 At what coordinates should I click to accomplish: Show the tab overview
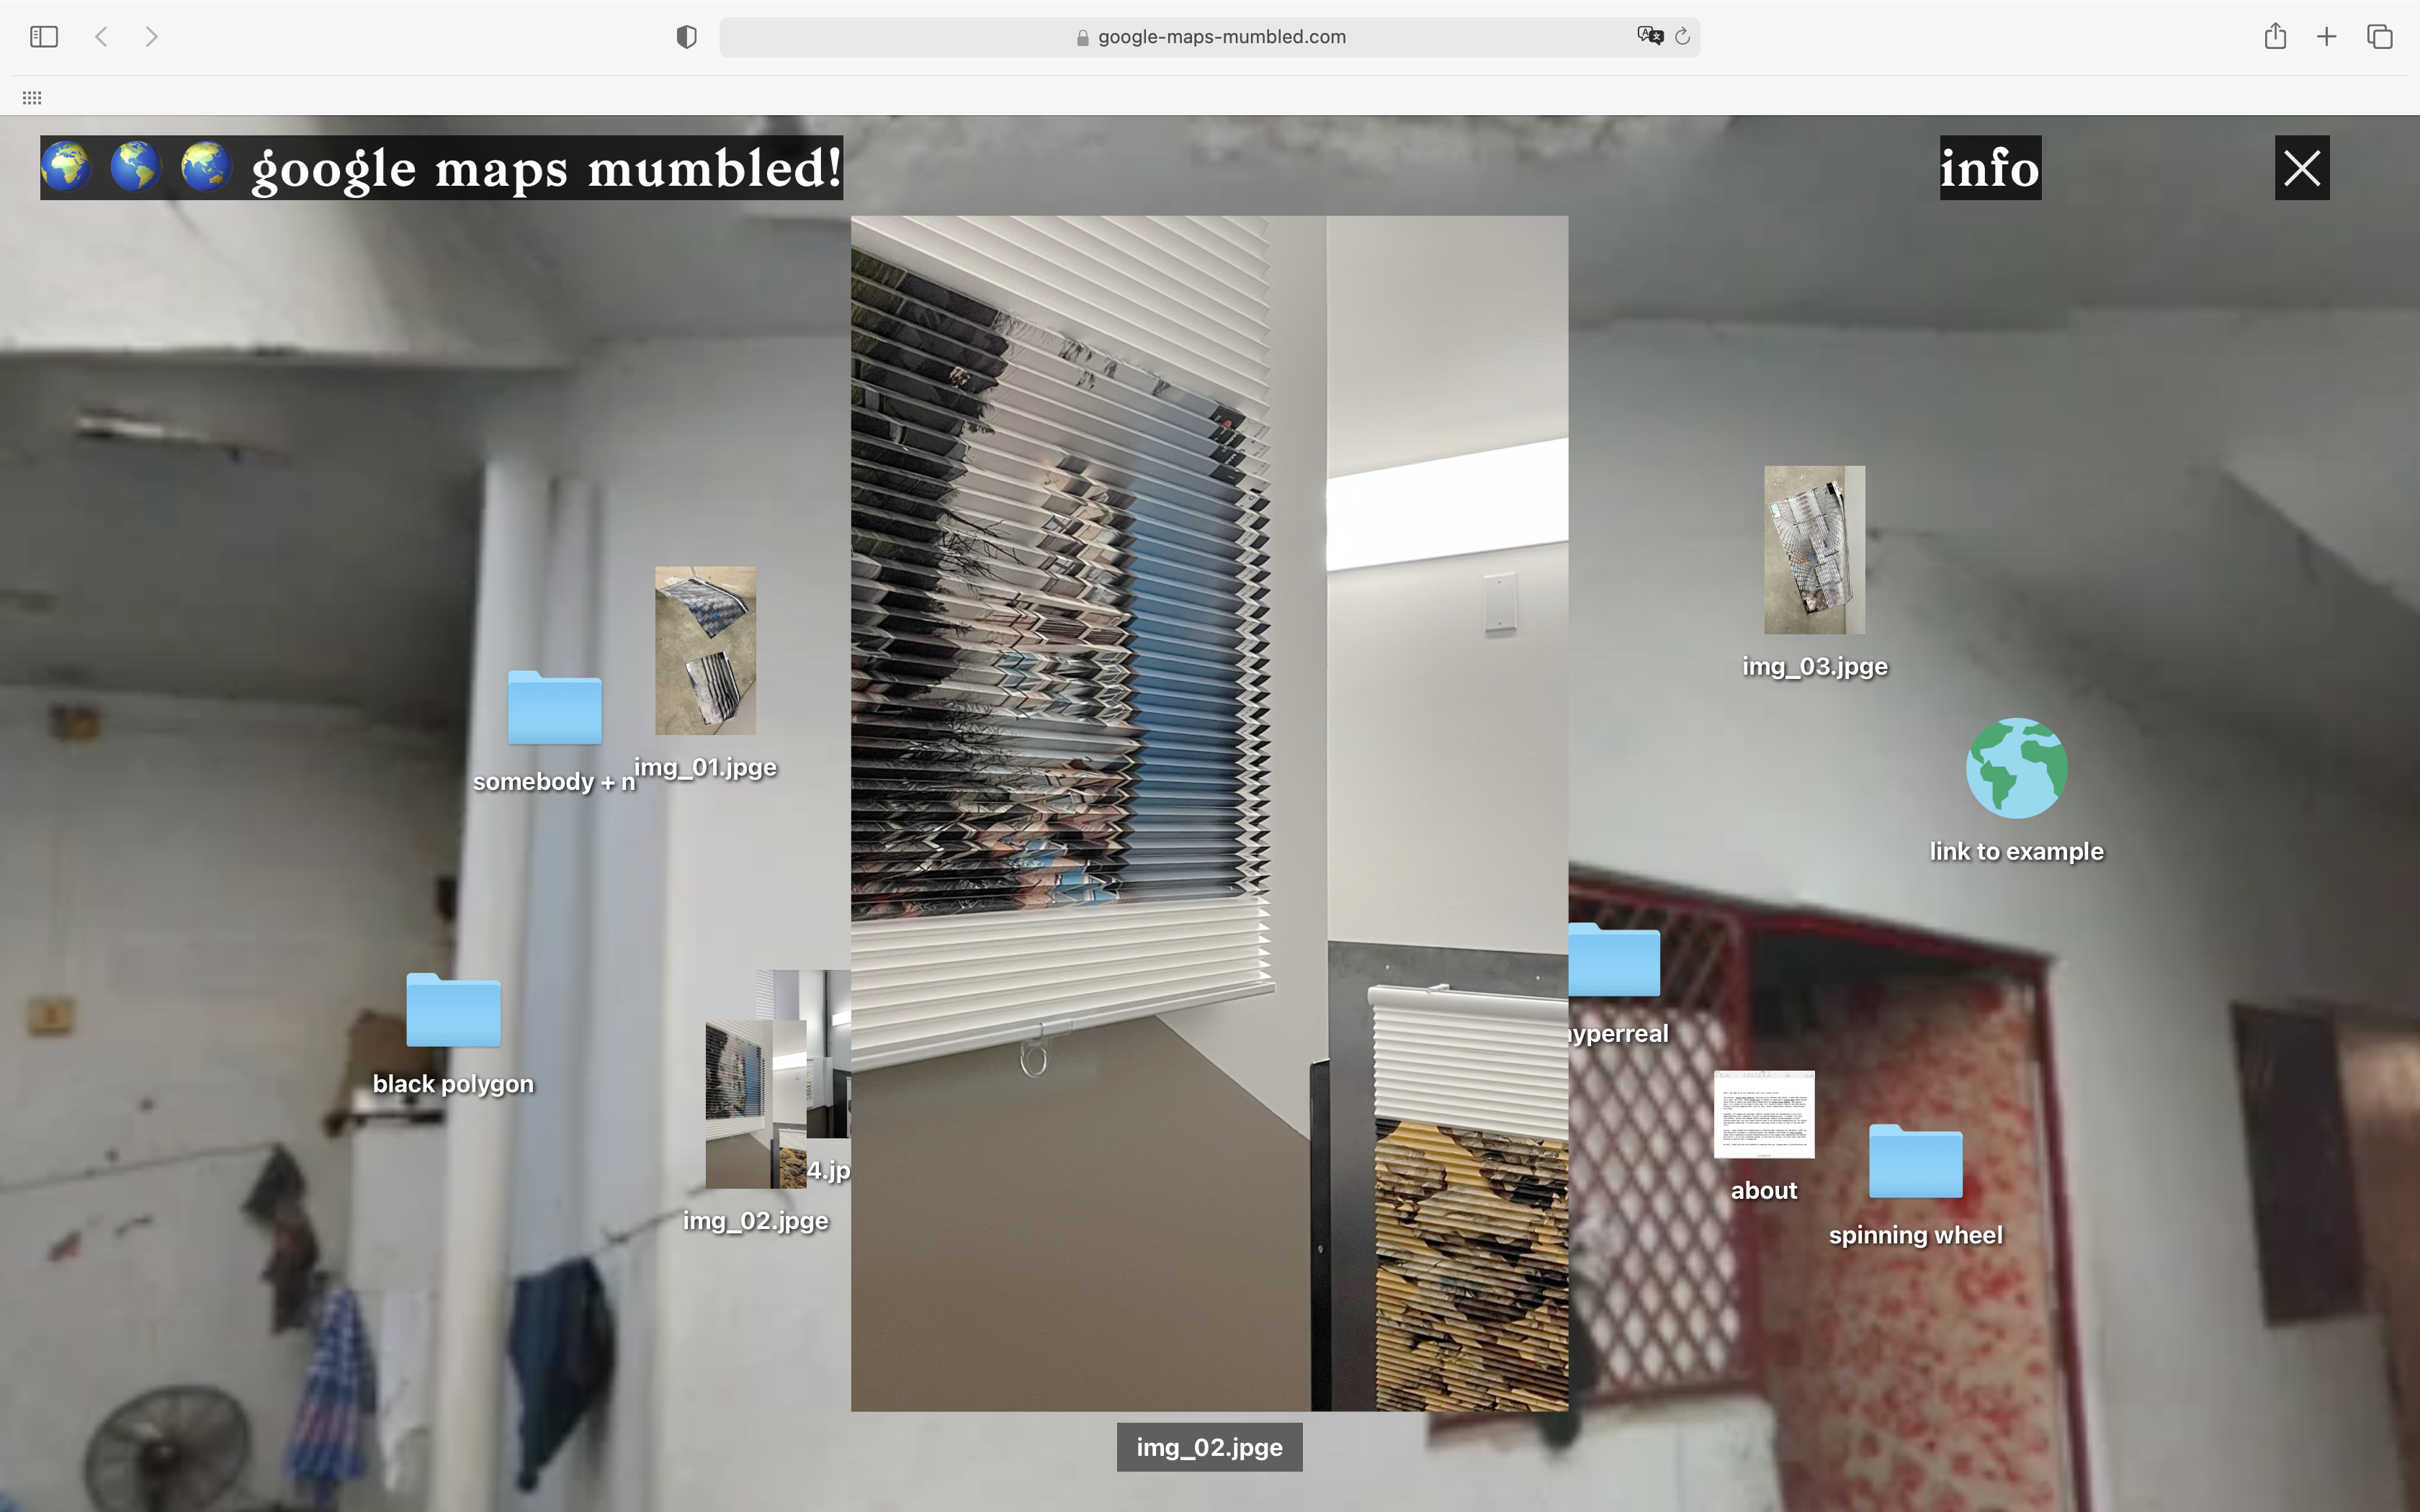click(x=2380, y=37)
